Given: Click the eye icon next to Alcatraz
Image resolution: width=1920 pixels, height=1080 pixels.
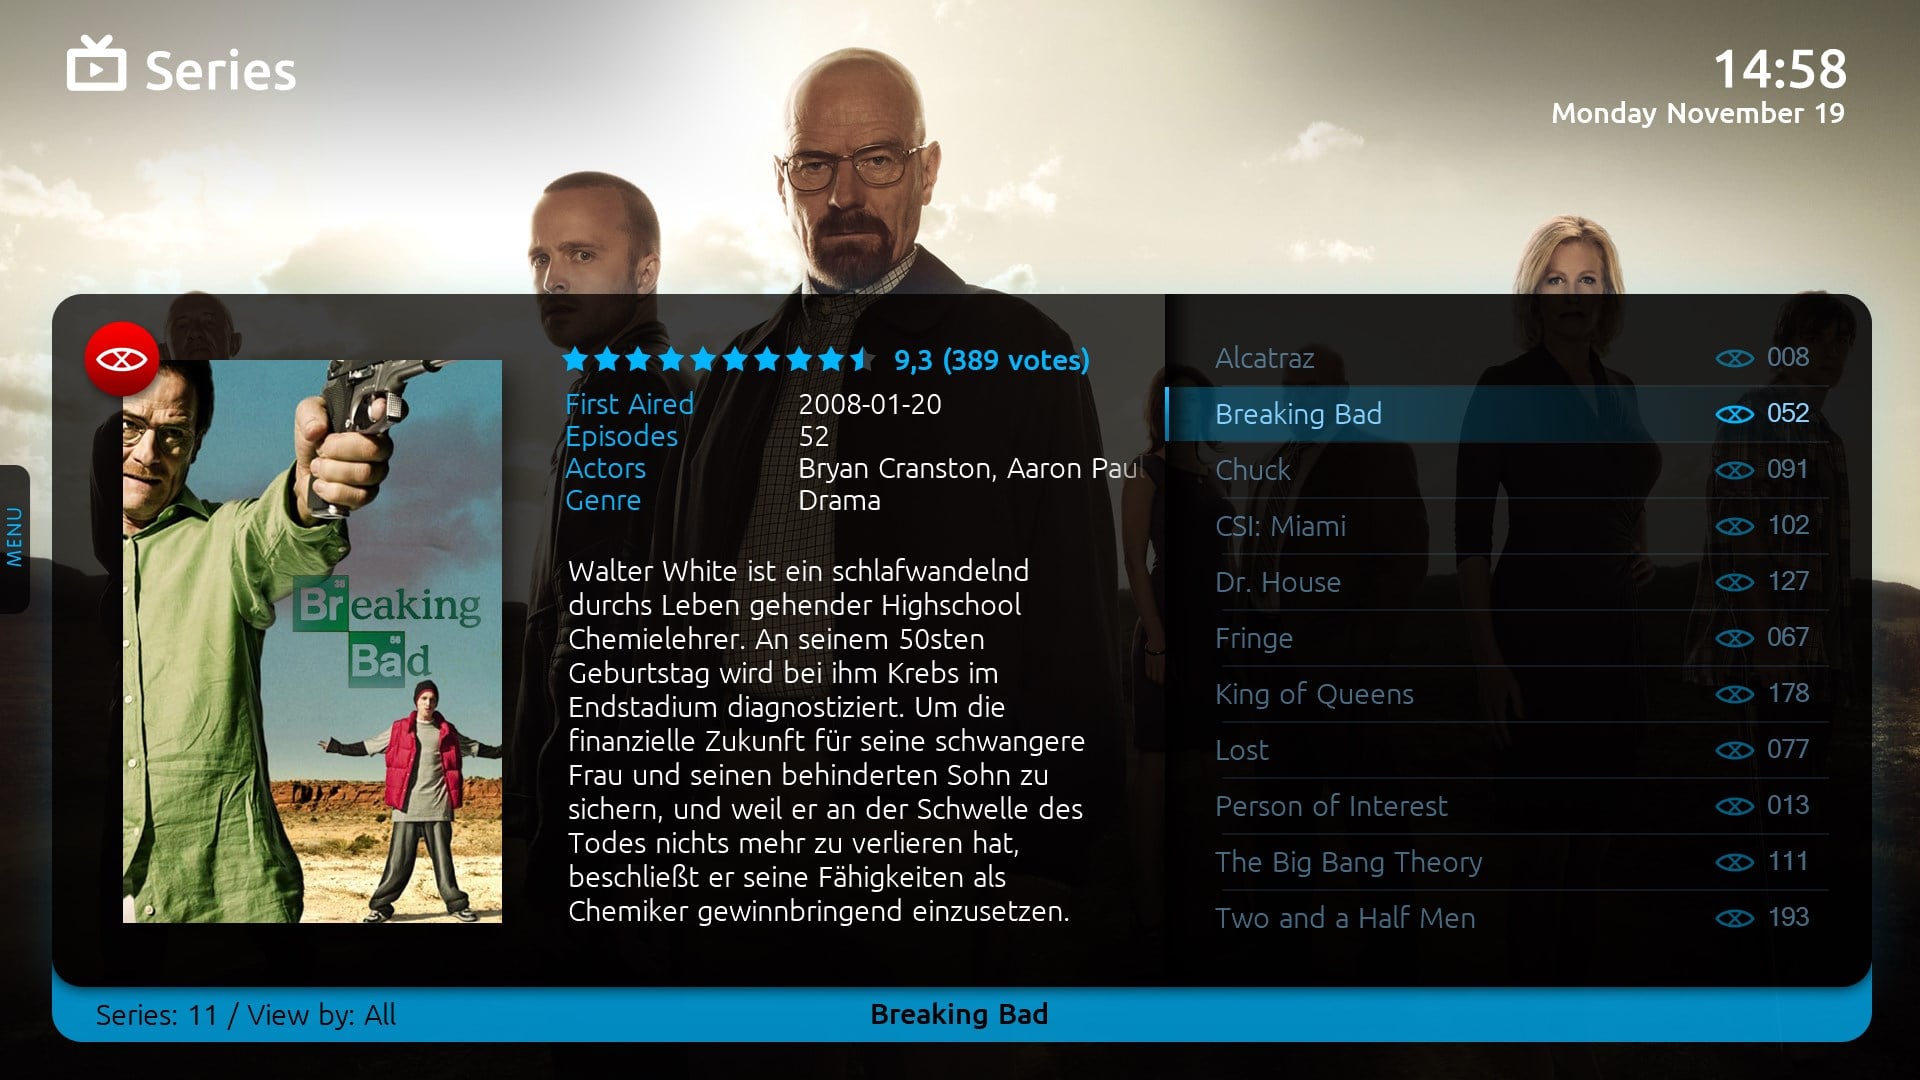Looking at the screenshot, I should pos(1731,357).
